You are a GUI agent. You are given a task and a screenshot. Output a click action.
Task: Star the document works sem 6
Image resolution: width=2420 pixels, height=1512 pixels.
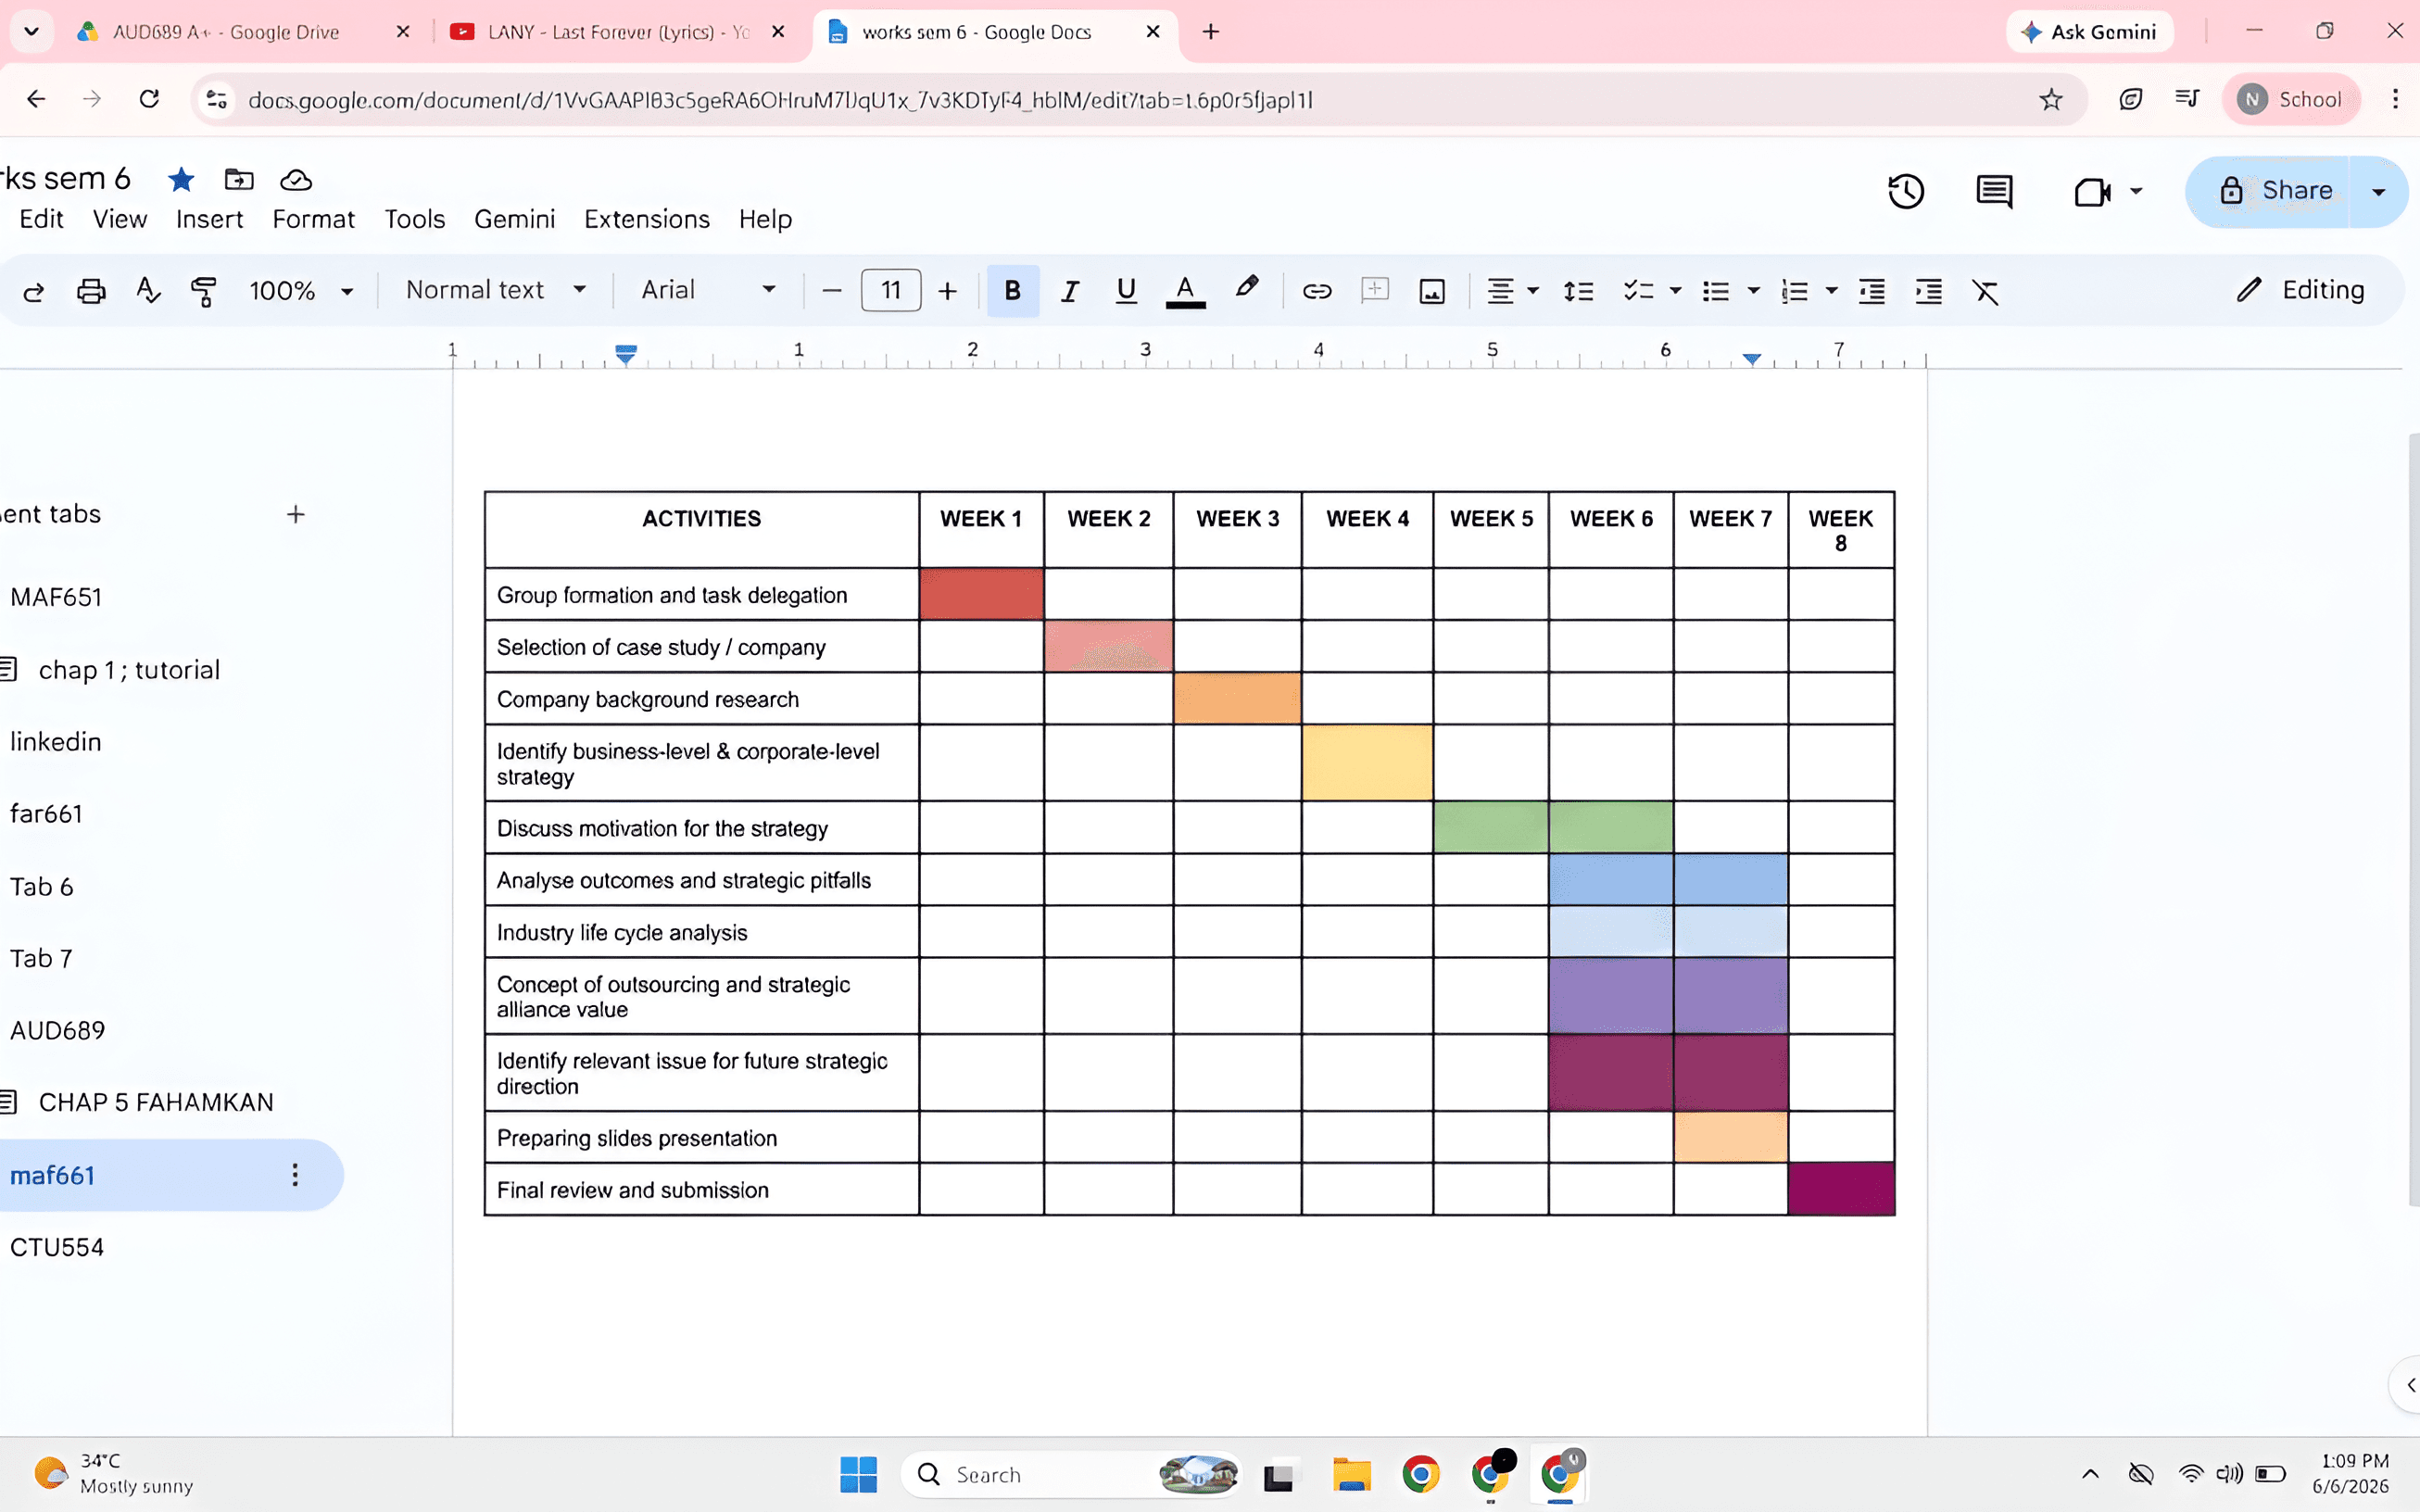click(181, 180)
